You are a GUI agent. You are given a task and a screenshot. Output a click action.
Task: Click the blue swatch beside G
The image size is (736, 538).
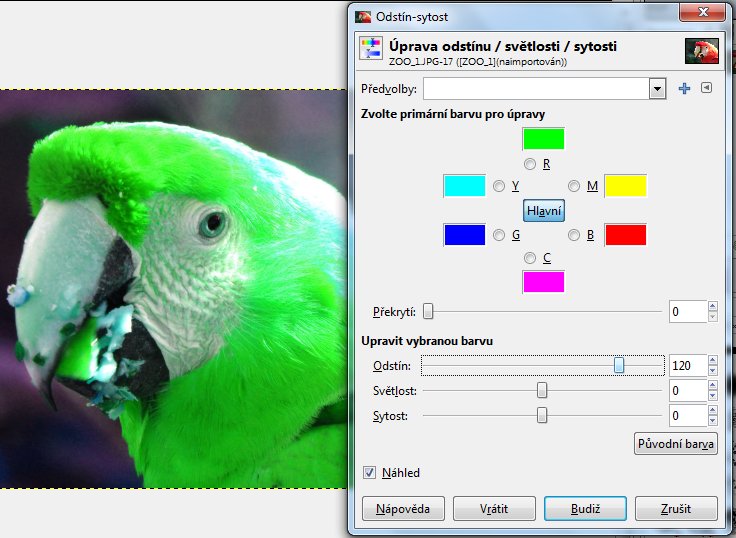[465, 235]
